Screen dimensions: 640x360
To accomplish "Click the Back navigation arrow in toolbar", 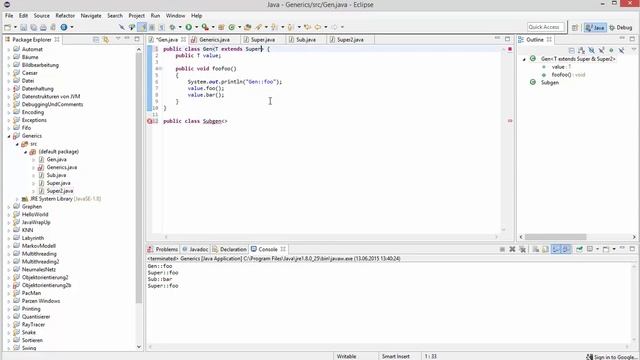I will (318, 27).
